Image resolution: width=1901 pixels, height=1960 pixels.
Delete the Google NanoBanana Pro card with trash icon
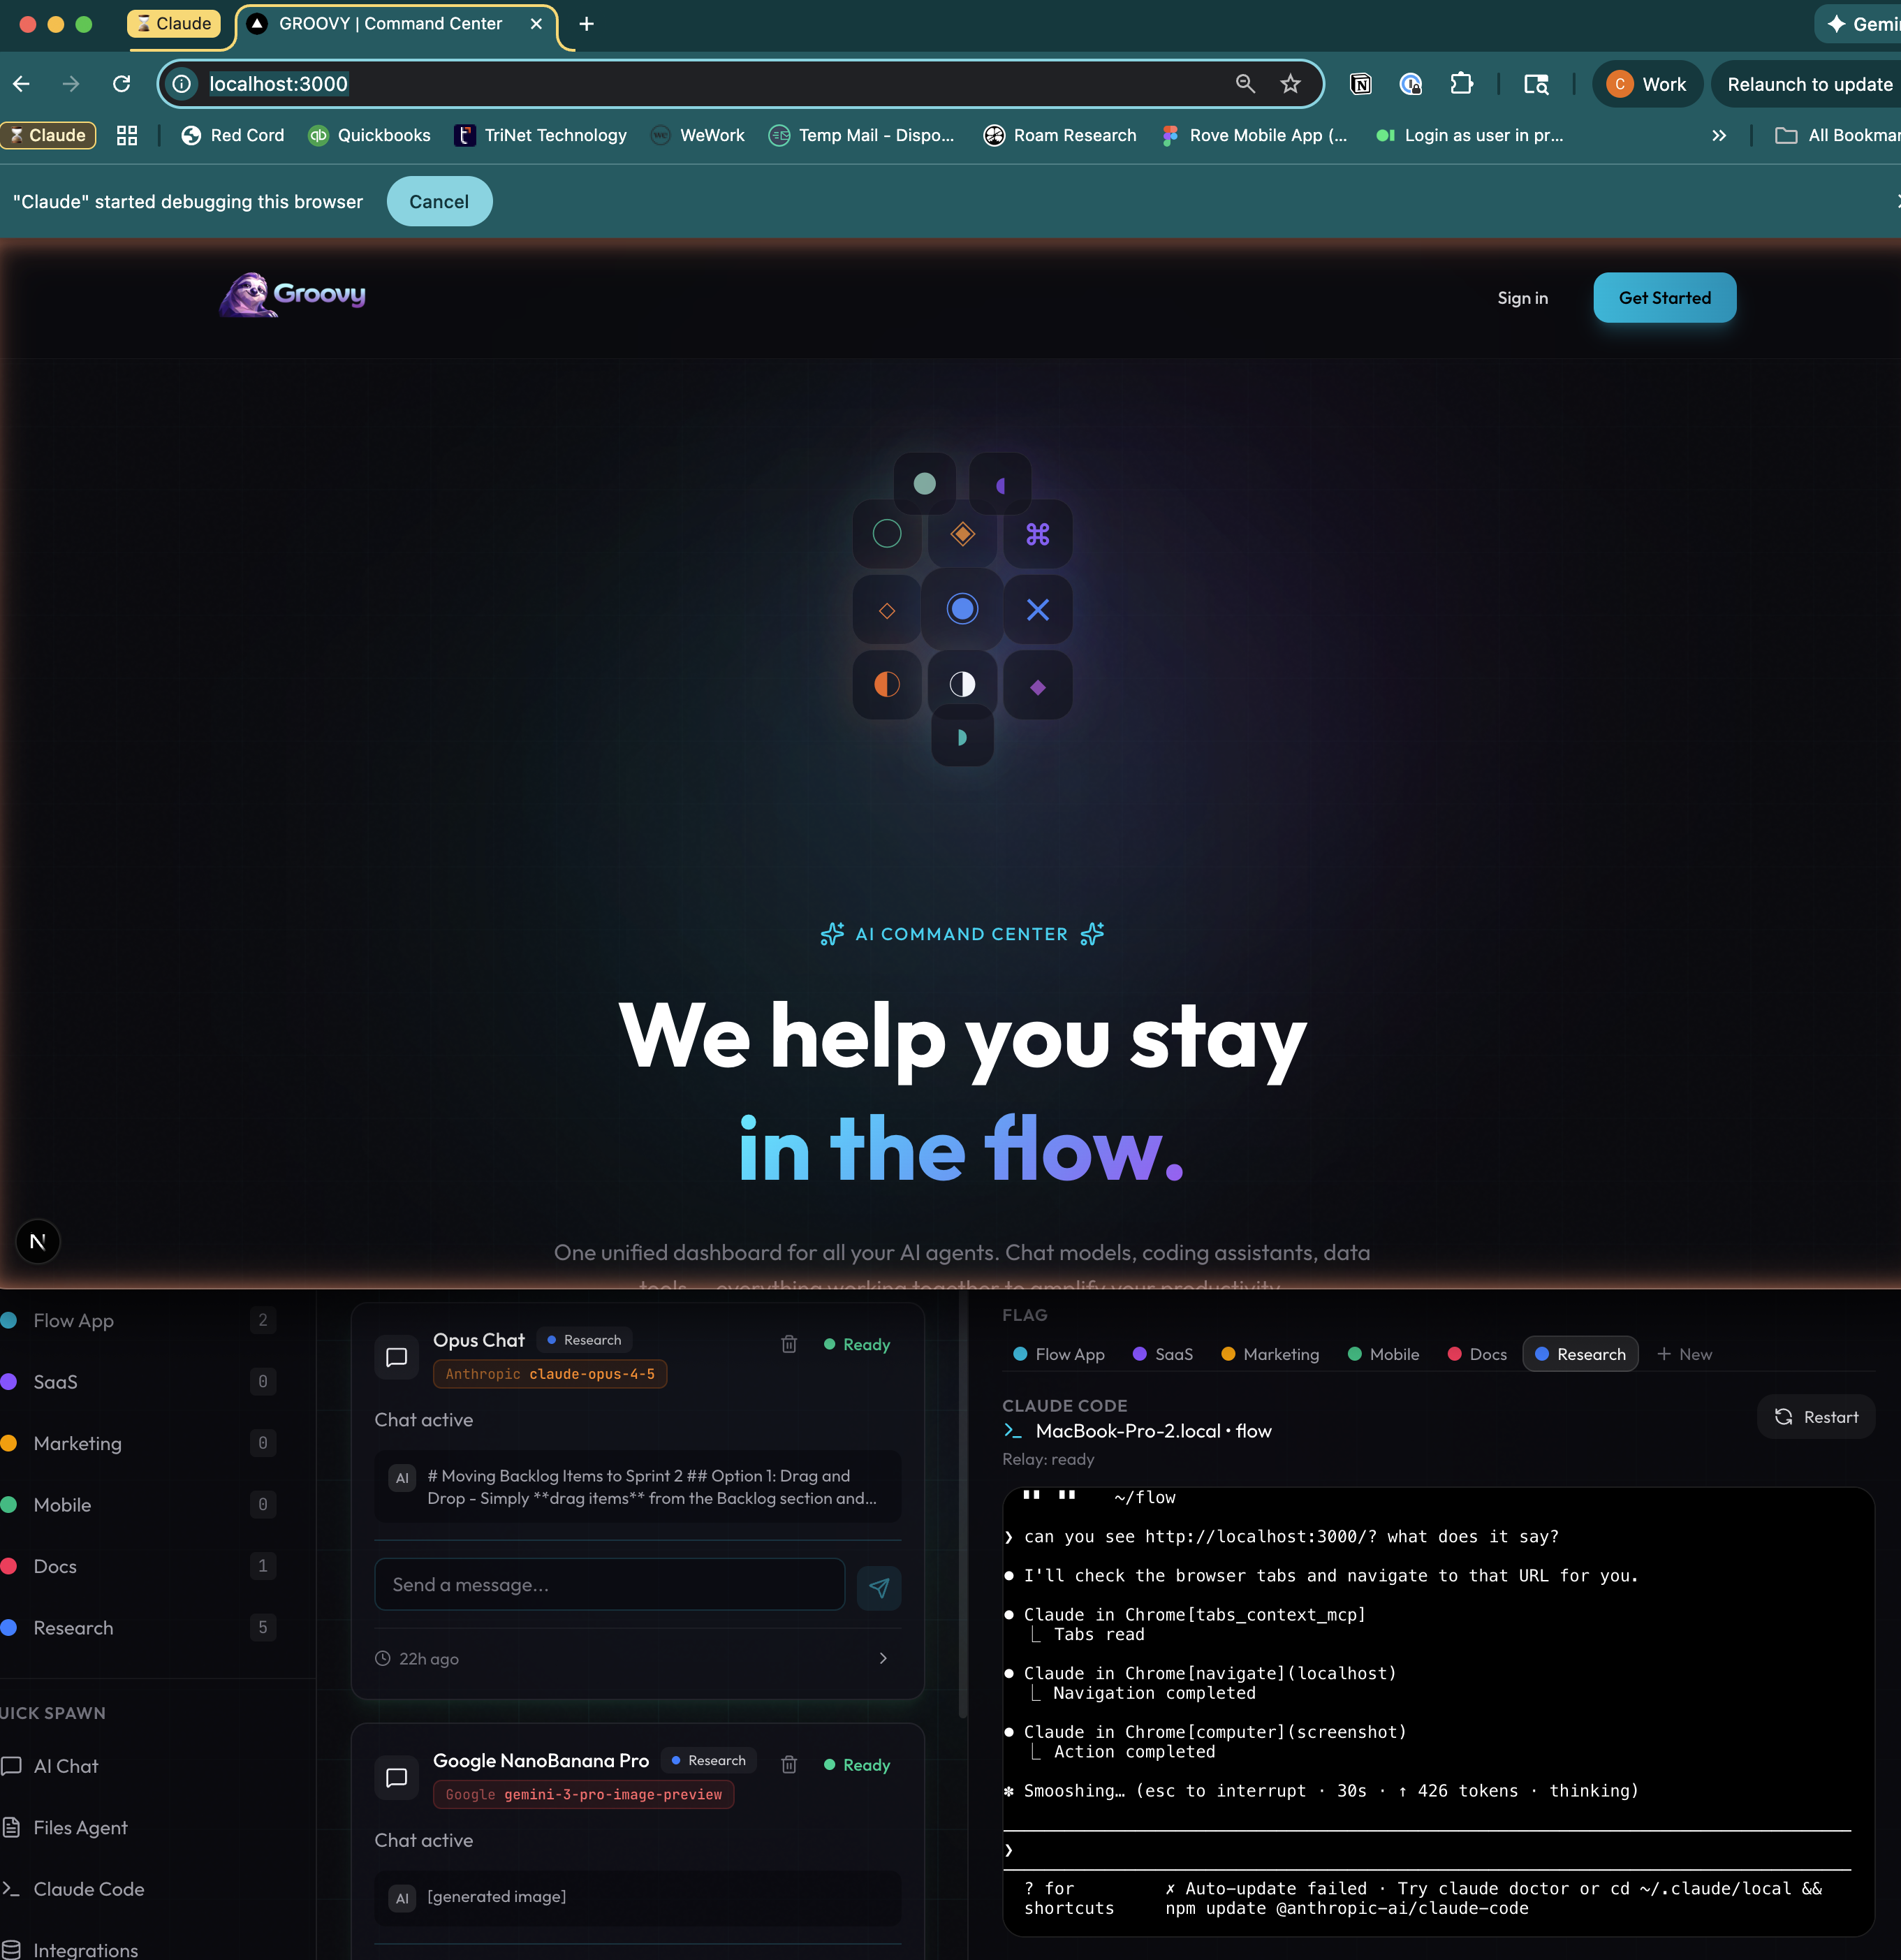point(789,1765)
